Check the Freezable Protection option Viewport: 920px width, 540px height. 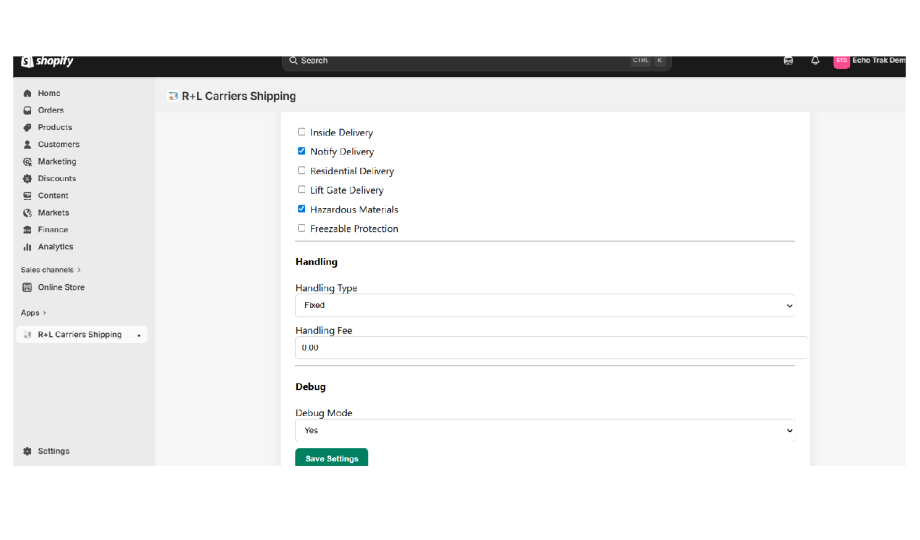302,228
